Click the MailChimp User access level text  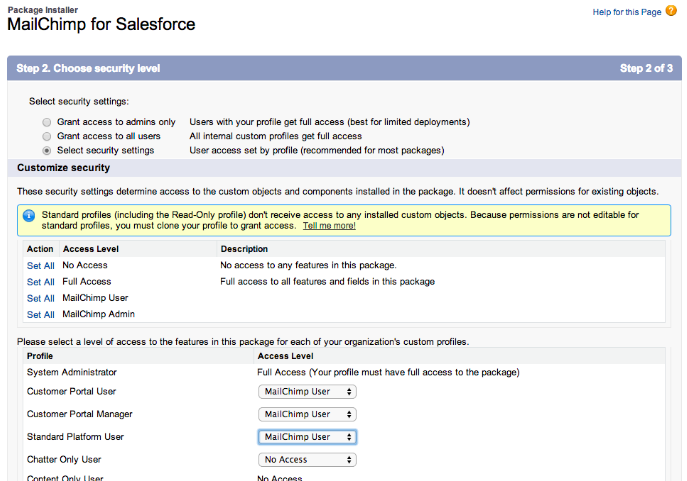95,298
